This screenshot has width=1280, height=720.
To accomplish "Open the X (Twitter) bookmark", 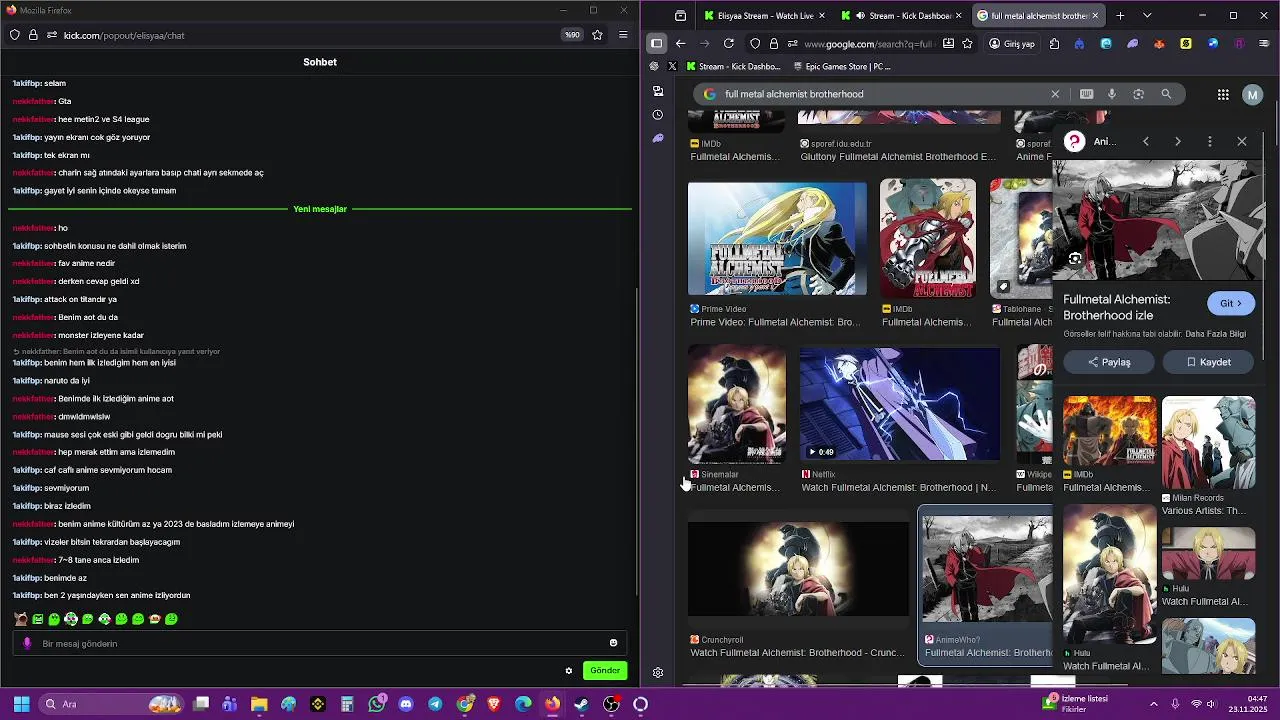I will 672,67.
